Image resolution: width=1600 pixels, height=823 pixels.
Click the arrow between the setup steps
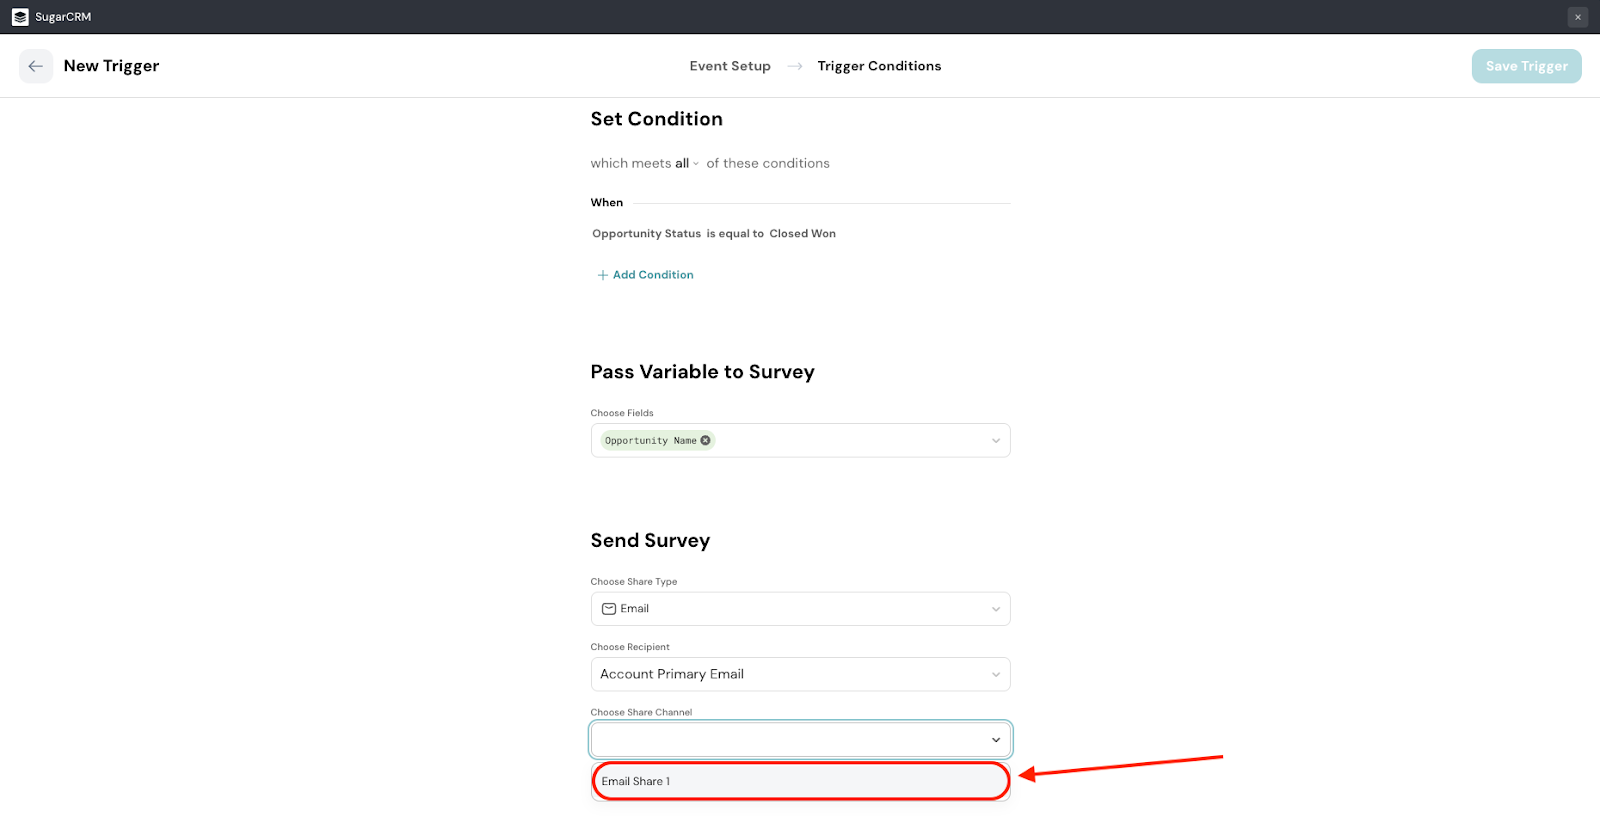(x=795, y=66)
